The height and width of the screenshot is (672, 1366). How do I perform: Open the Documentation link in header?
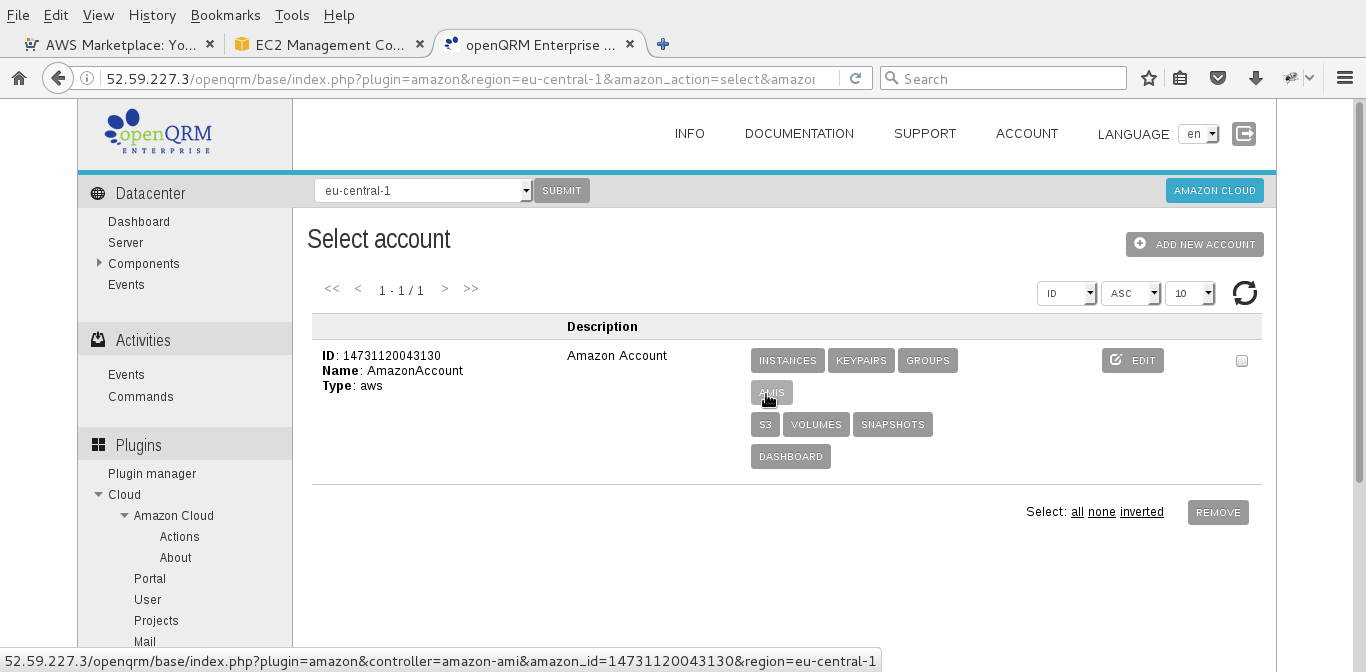799,133
